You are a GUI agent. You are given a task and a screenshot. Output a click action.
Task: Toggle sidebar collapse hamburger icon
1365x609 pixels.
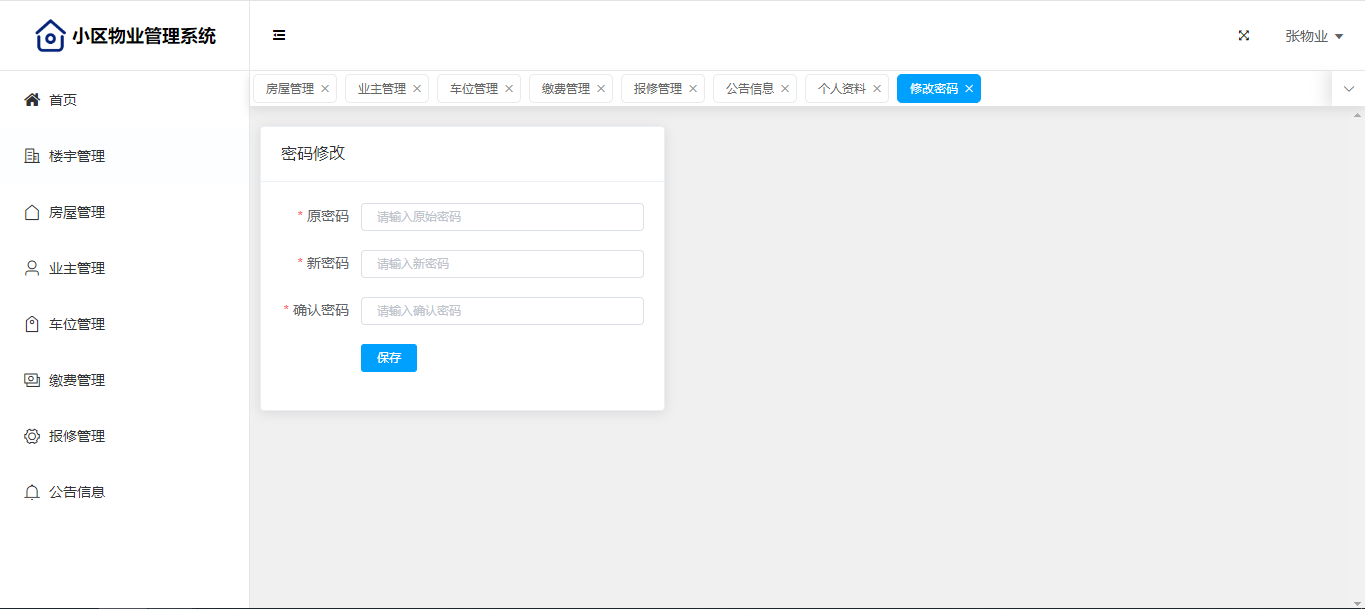279,35
